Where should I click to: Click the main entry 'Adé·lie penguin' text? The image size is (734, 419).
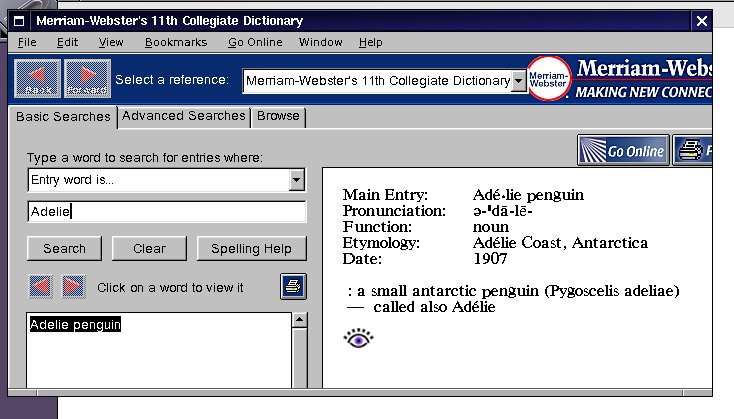[528, 195]
